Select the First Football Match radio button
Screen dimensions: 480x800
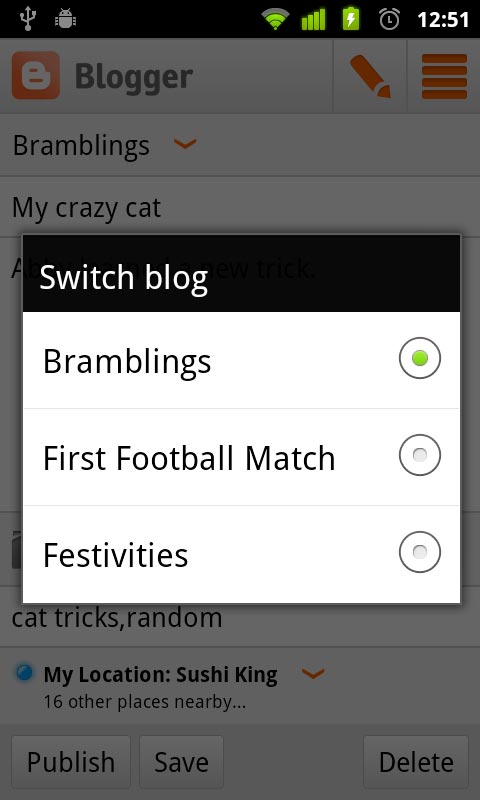(419, 455)
